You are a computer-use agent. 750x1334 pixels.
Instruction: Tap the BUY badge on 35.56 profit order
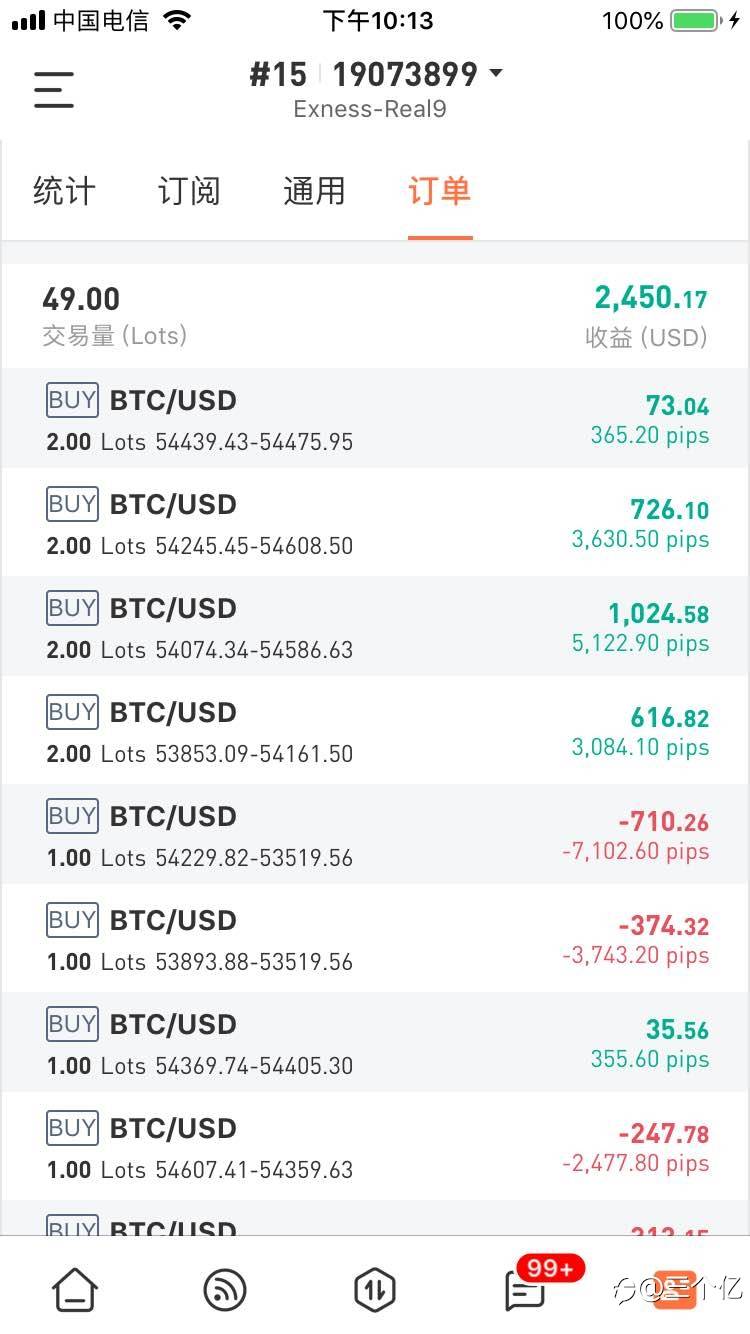click(x=72, y=1025)
